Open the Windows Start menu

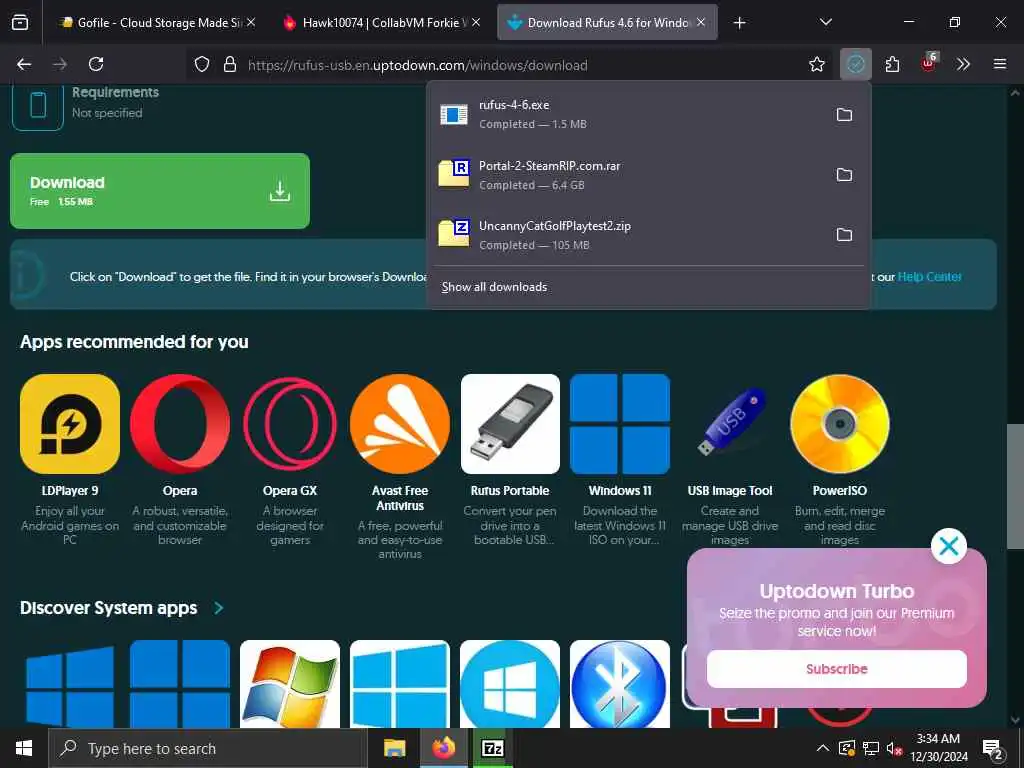click(24, 748)
